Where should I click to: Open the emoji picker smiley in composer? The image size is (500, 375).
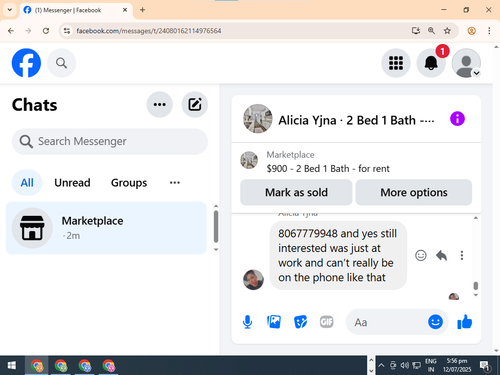pos(435,322)
